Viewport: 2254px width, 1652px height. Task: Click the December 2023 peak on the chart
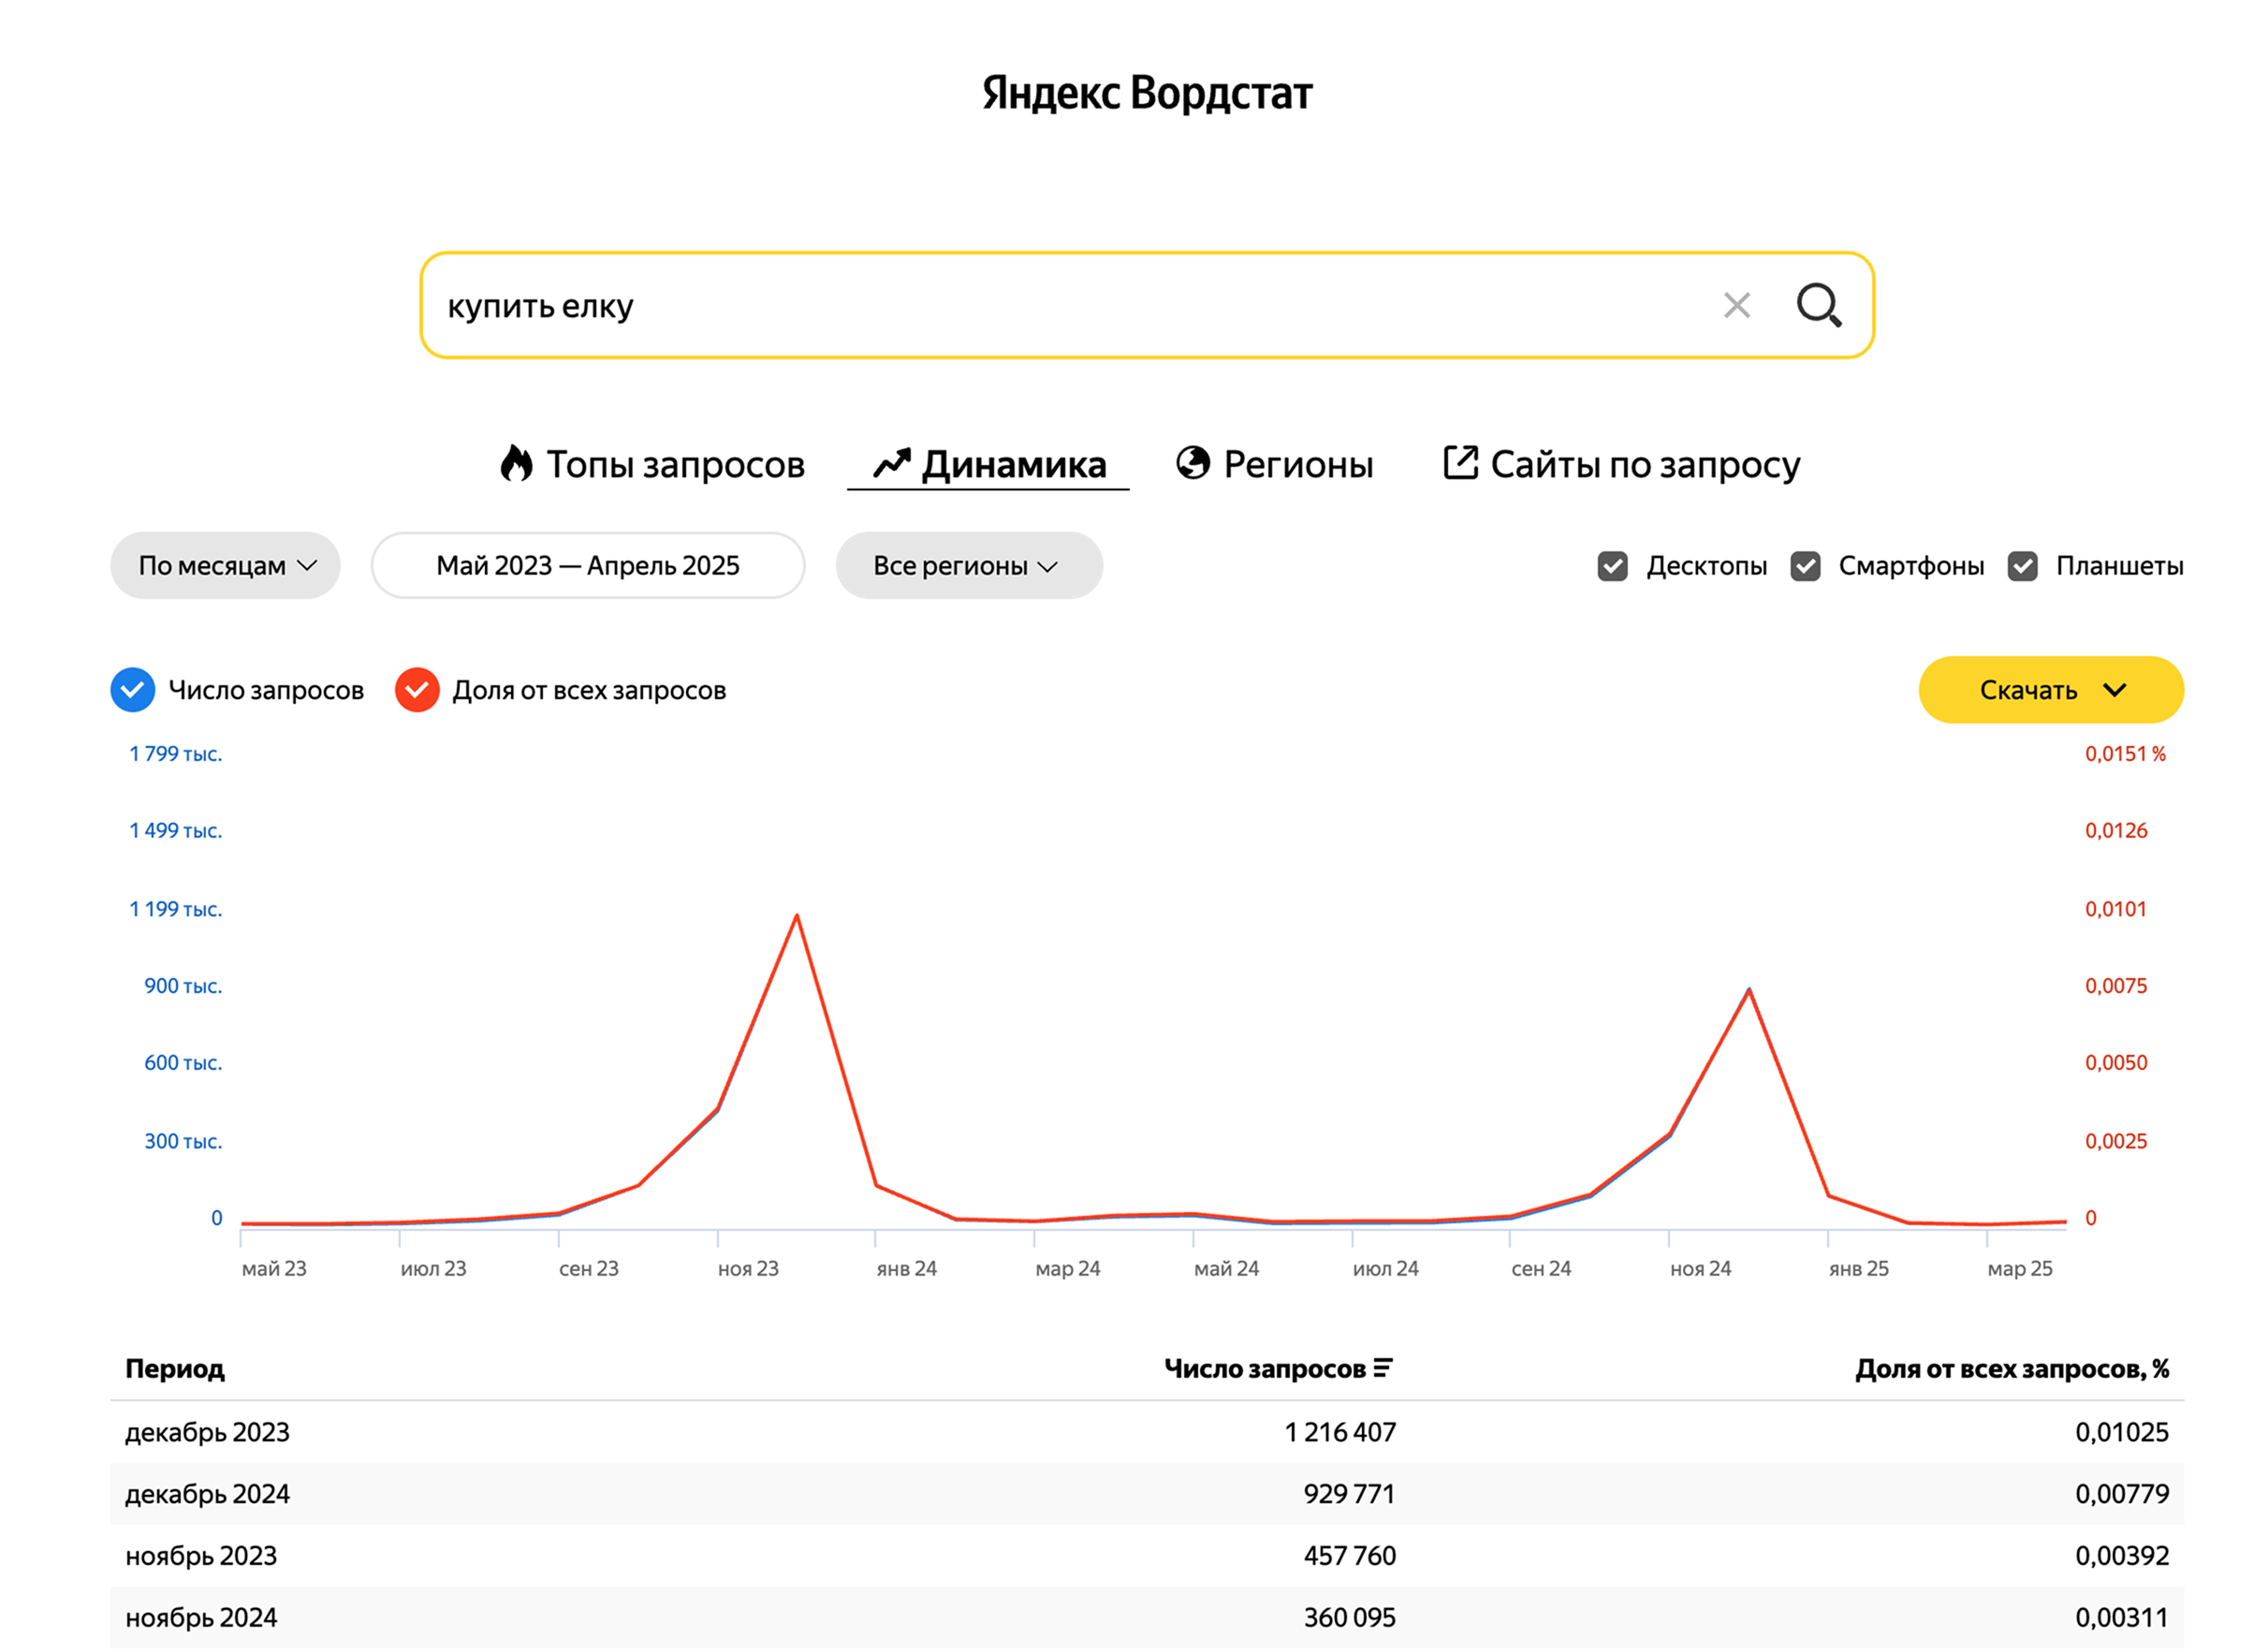coord(797,915)
